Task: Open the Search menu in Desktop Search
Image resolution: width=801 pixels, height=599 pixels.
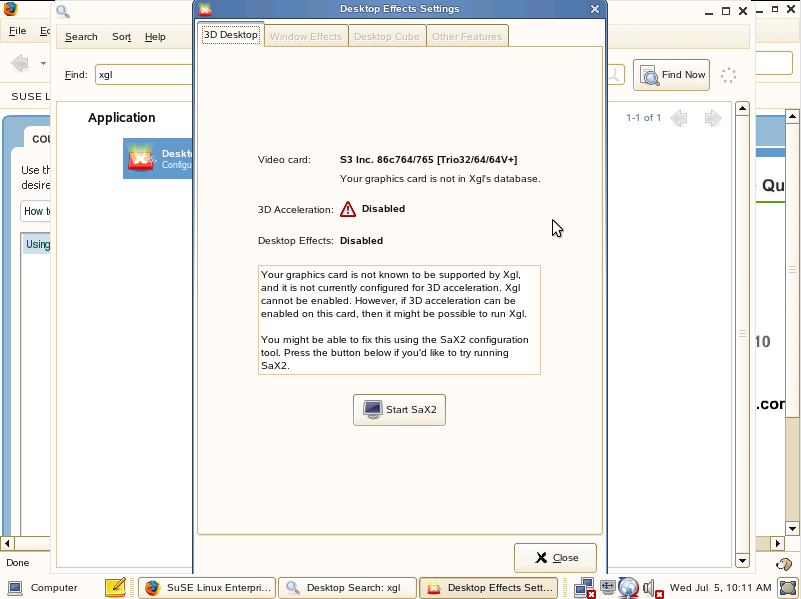Action: [x=81, y=37]
